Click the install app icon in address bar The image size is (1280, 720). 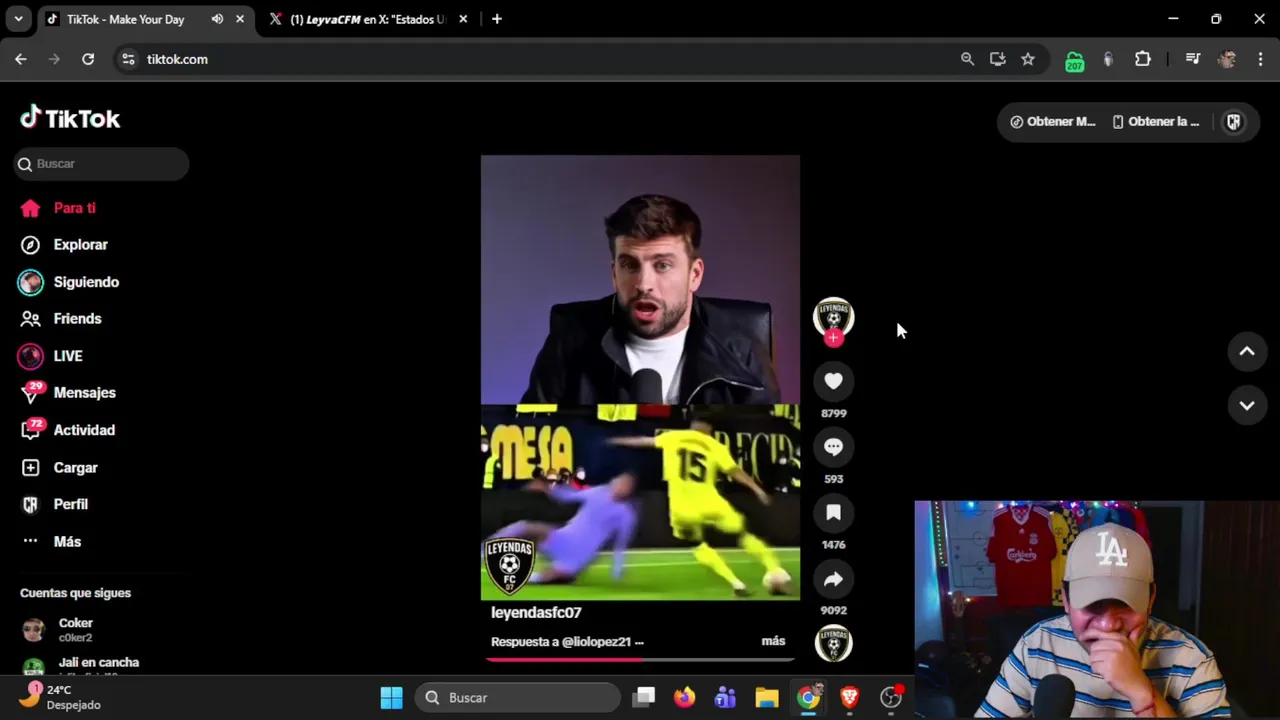(x=997, y=59)
